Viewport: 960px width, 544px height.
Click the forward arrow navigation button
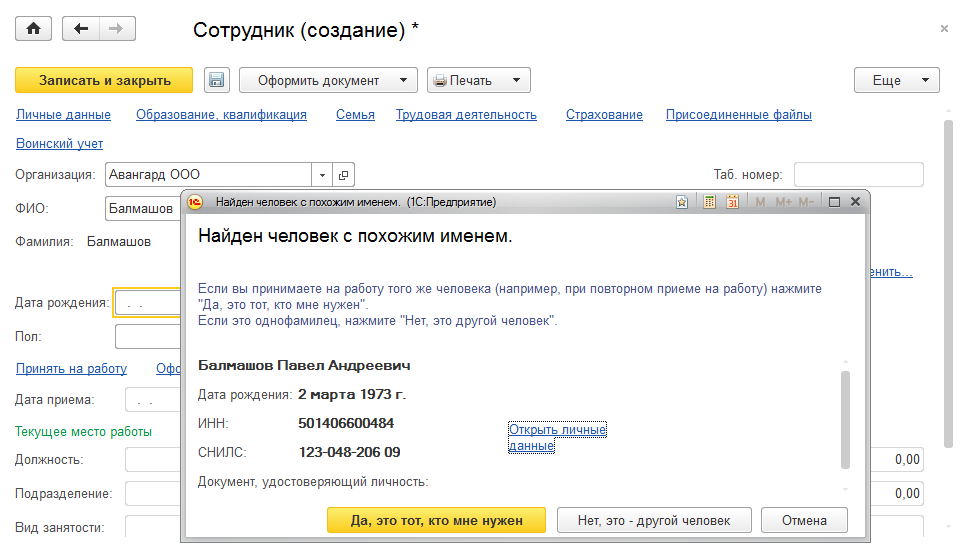pos(116,29)
